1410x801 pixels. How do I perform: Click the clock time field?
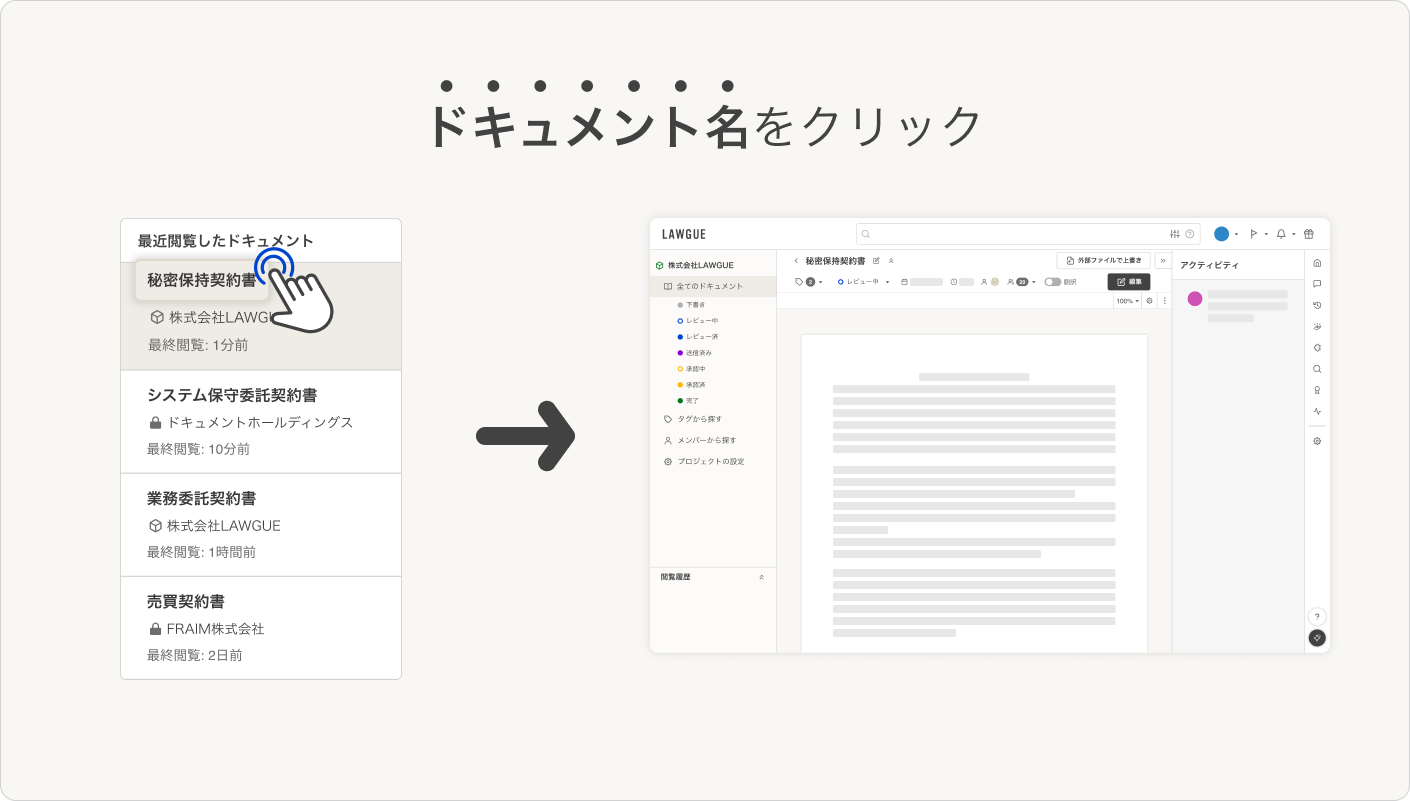point(961,282)
